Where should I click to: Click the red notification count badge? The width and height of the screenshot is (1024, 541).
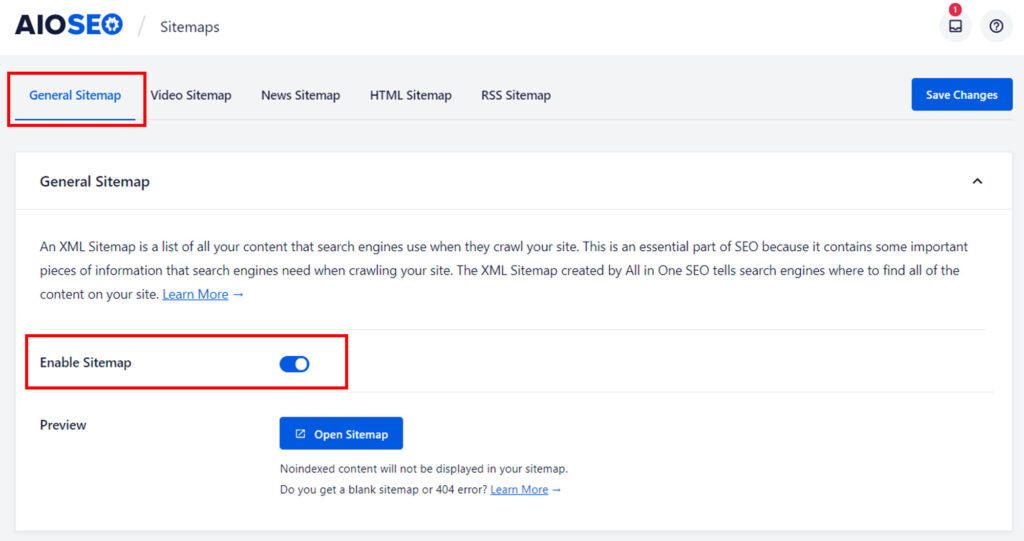tap(955, 9)
